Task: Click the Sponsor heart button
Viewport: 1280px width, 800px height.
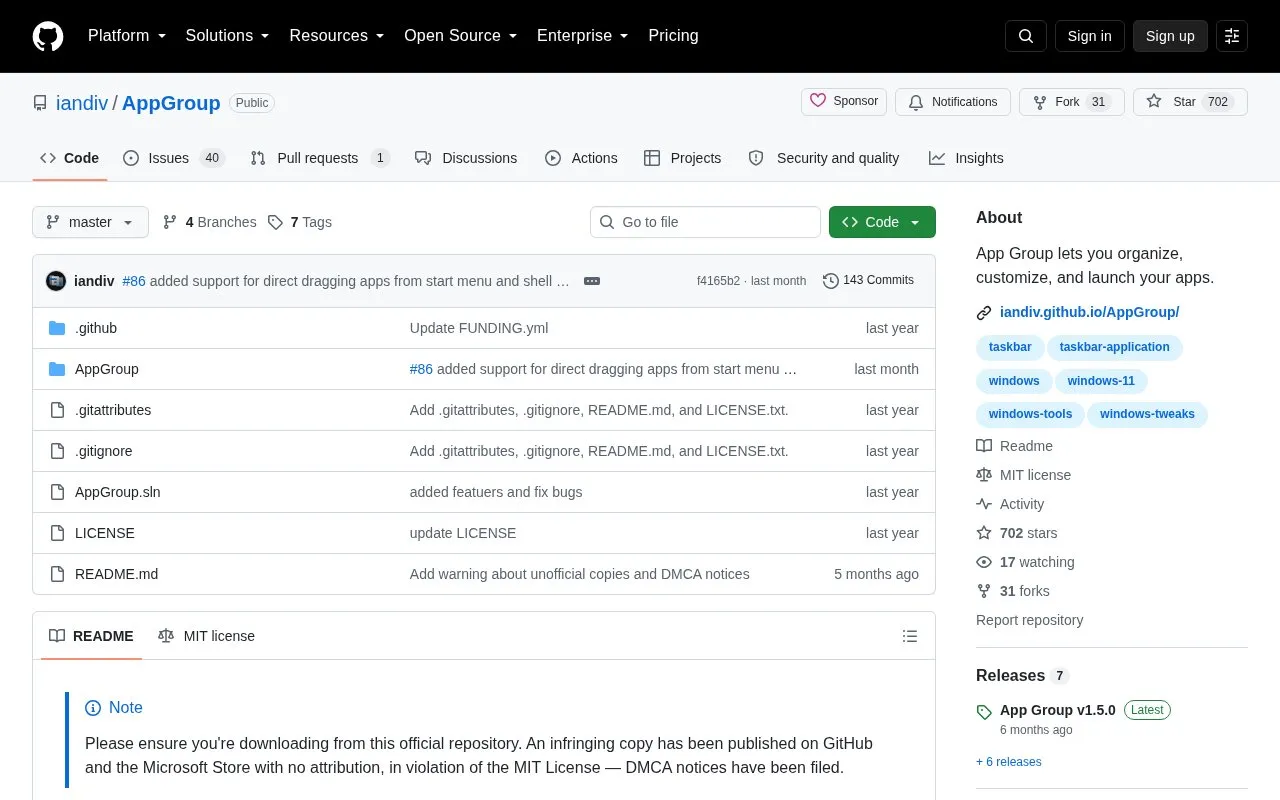Action: [x=844, y=102]
